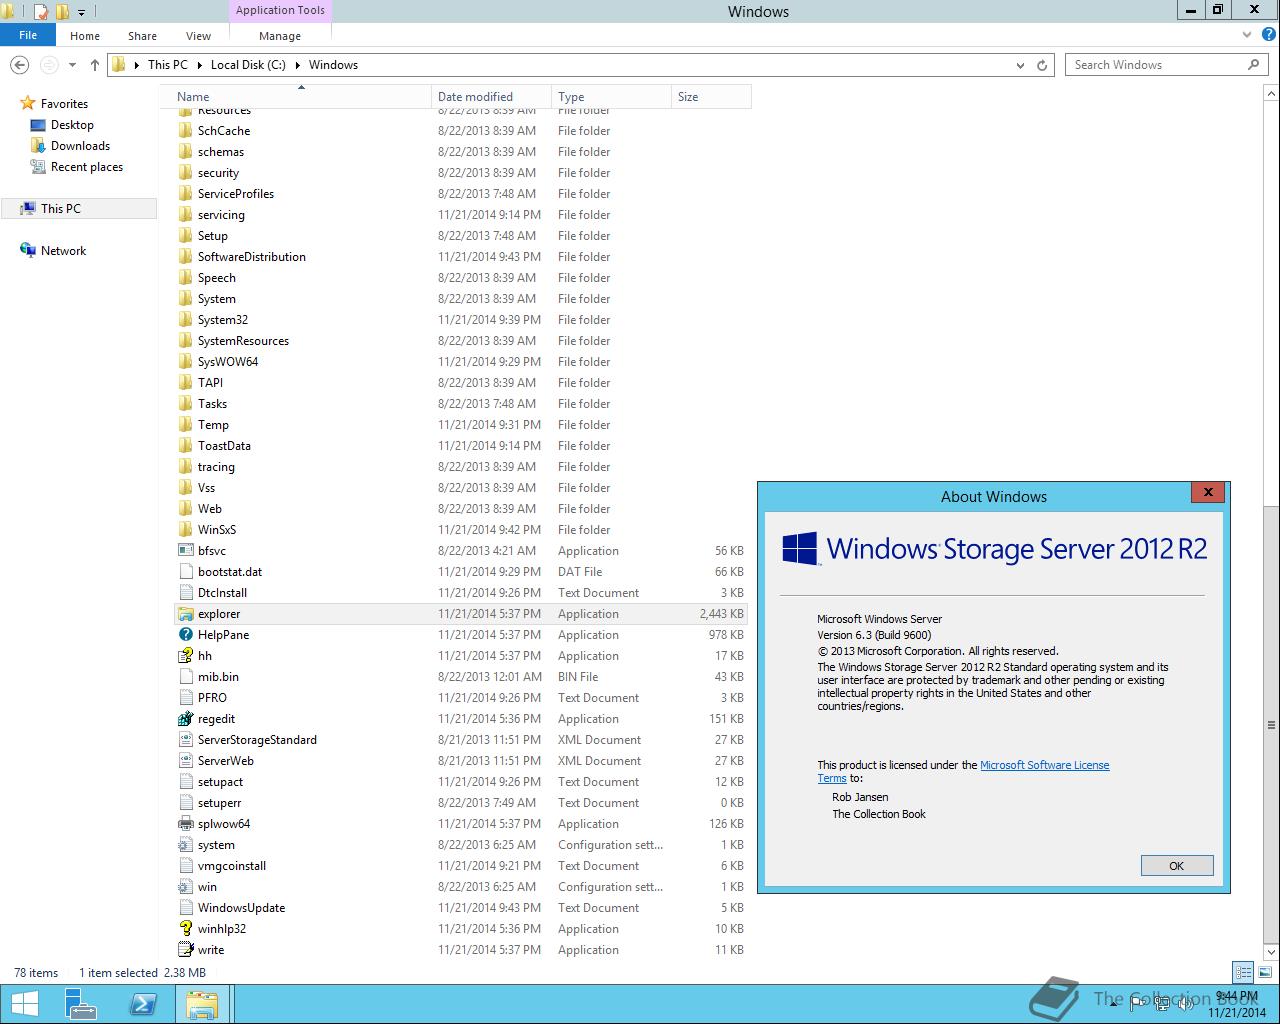Viewport: 1280px width, 1024px height.
Task: Open the View ribbon tab
Action: [x=198, y=36]
